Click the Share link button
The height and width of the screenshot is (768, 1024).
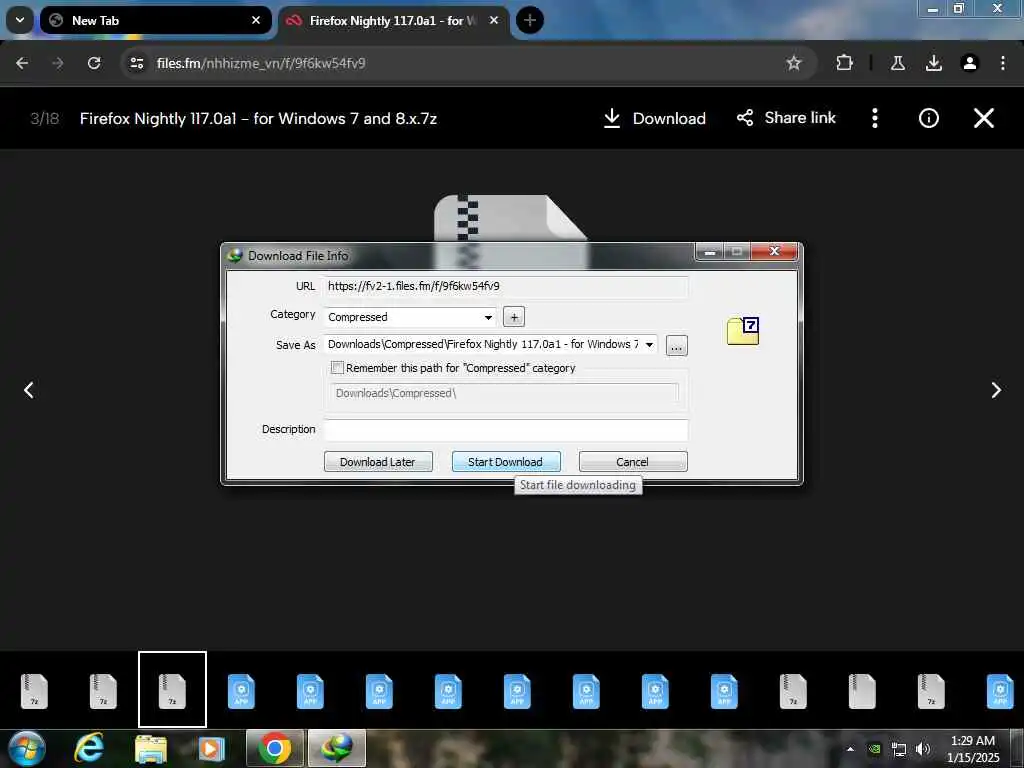click(786, 118)
